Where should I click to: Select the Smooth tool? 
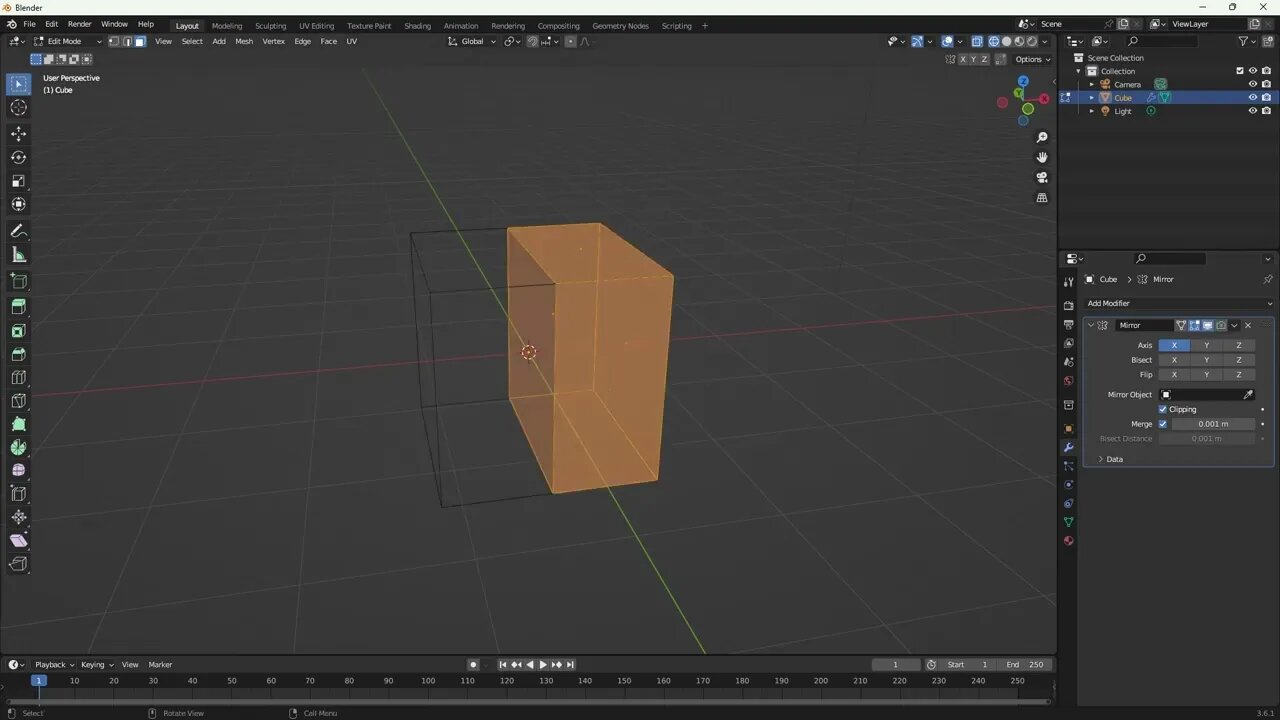point(18,470)
